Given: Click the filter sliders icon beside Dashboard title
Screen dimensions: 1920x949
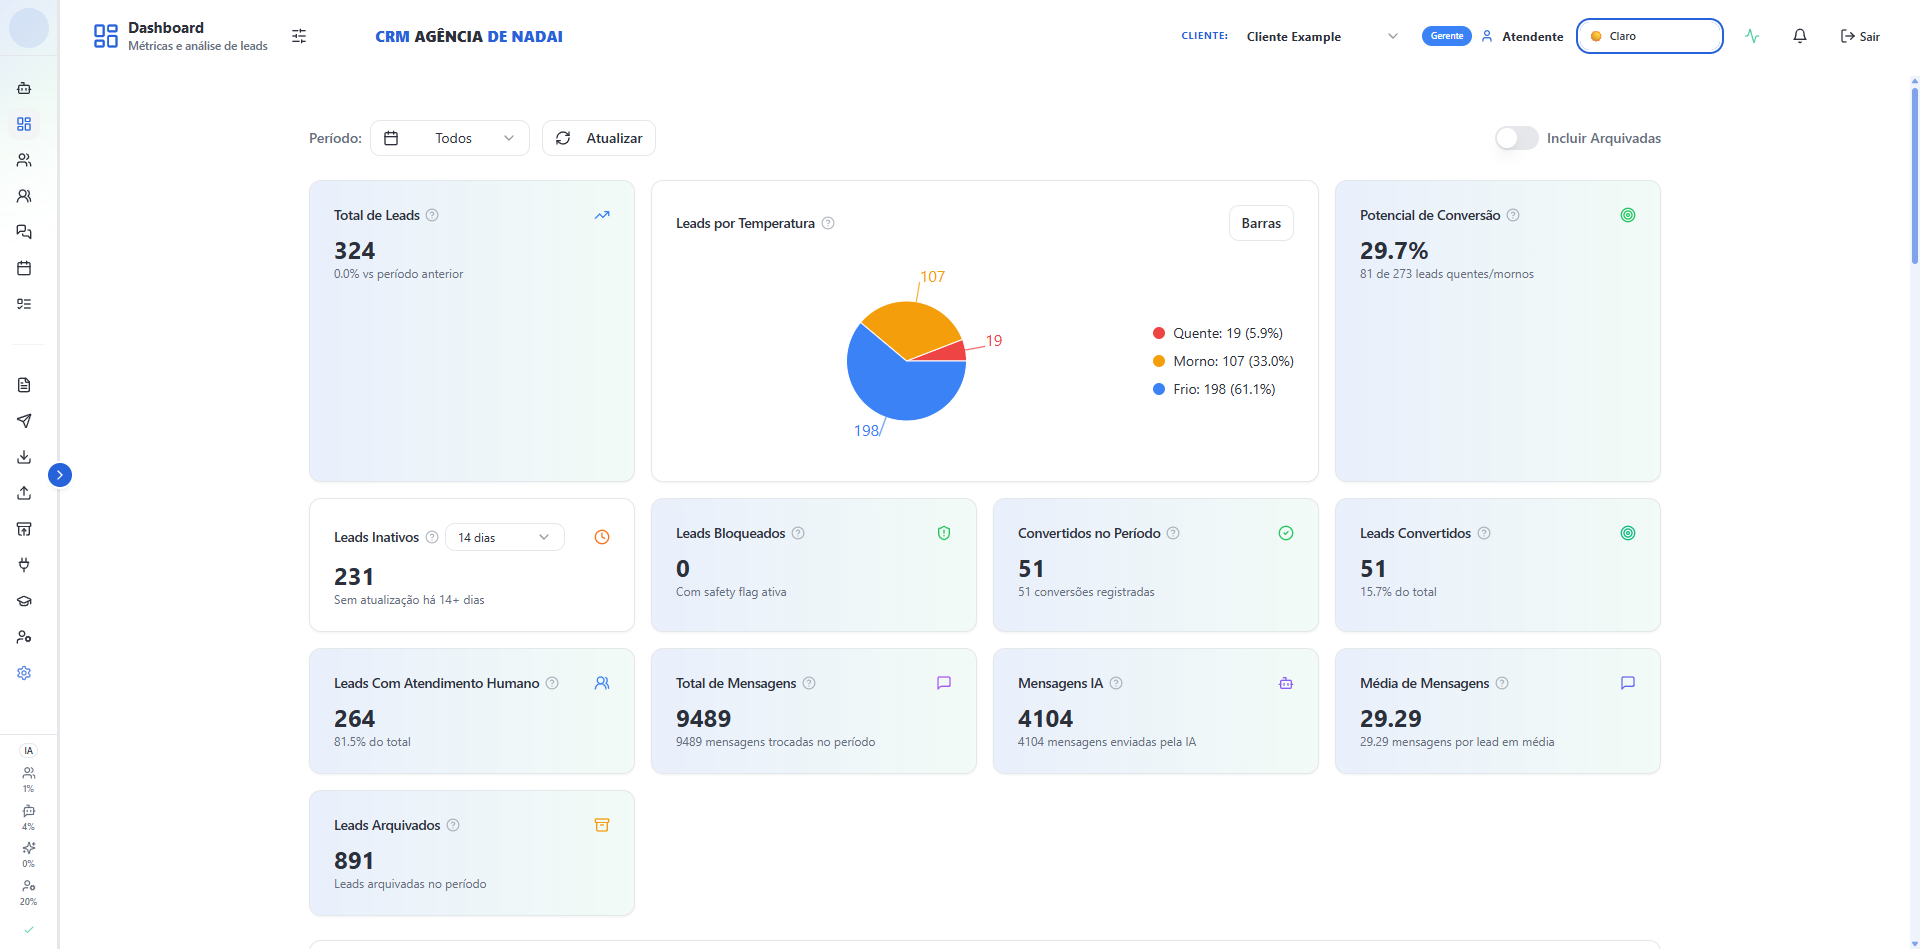Looking at the screenshot, I should tap(299, 36).
